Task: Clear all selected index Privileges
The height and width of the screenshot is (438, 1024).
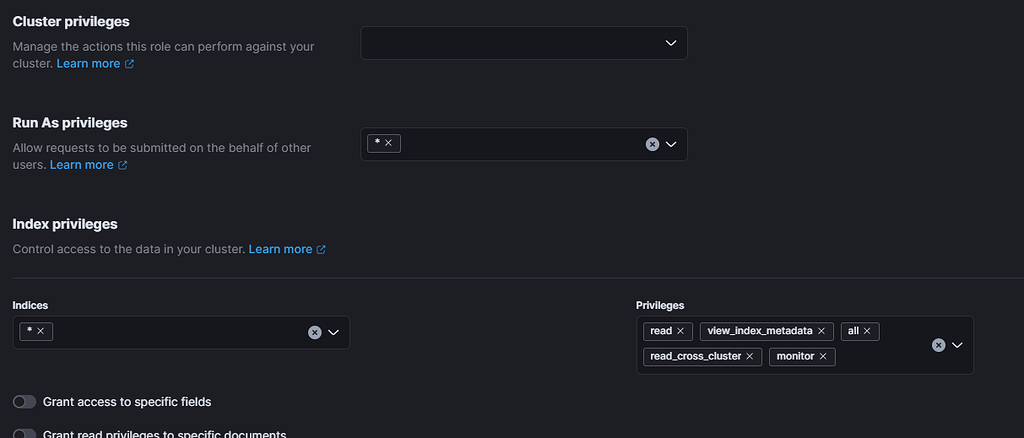Action: pyautogui.click(x=938, y=345)
